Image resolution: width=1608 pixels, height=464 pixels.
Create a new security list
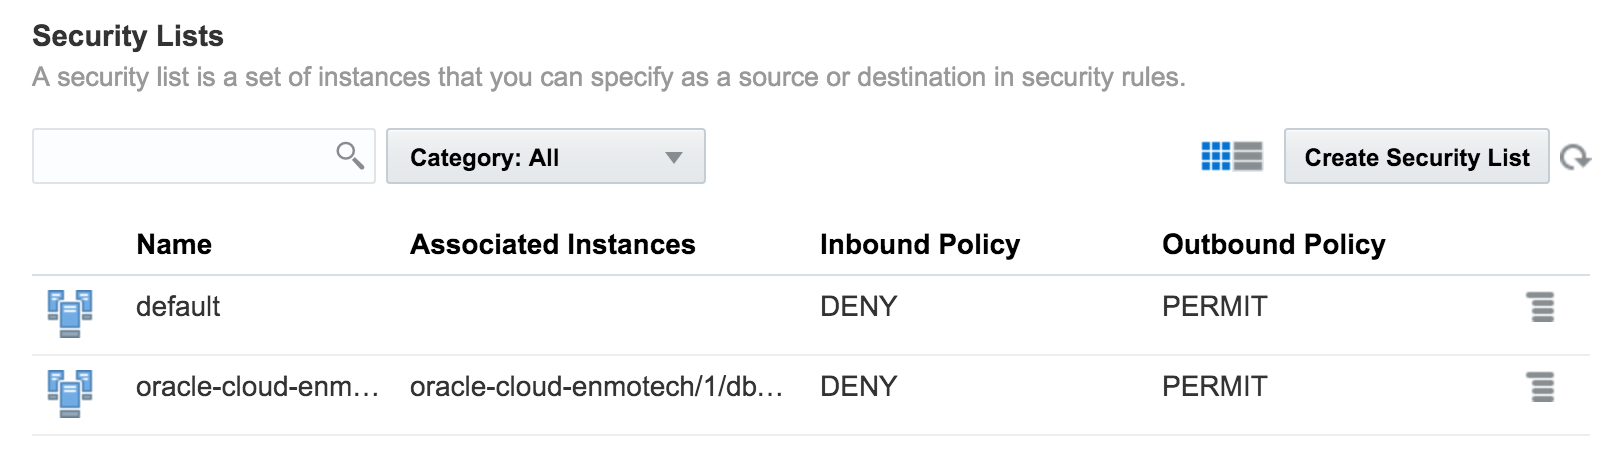click(x=1416, y=156)
